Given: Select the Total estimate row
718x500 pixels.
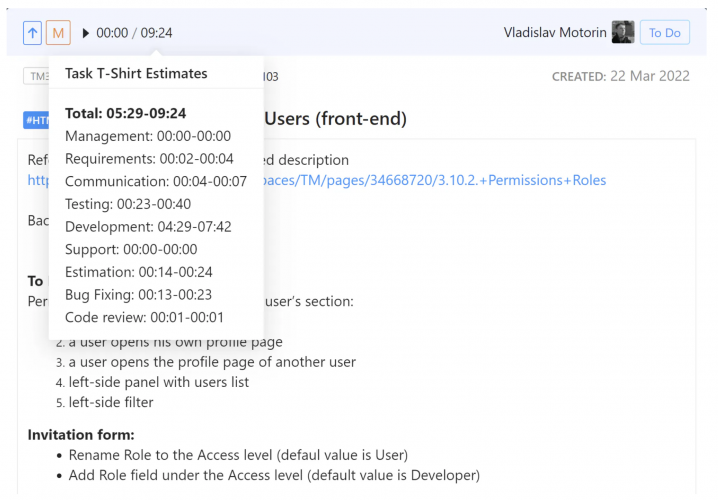Looking at the screenshot, I should 125,113.
